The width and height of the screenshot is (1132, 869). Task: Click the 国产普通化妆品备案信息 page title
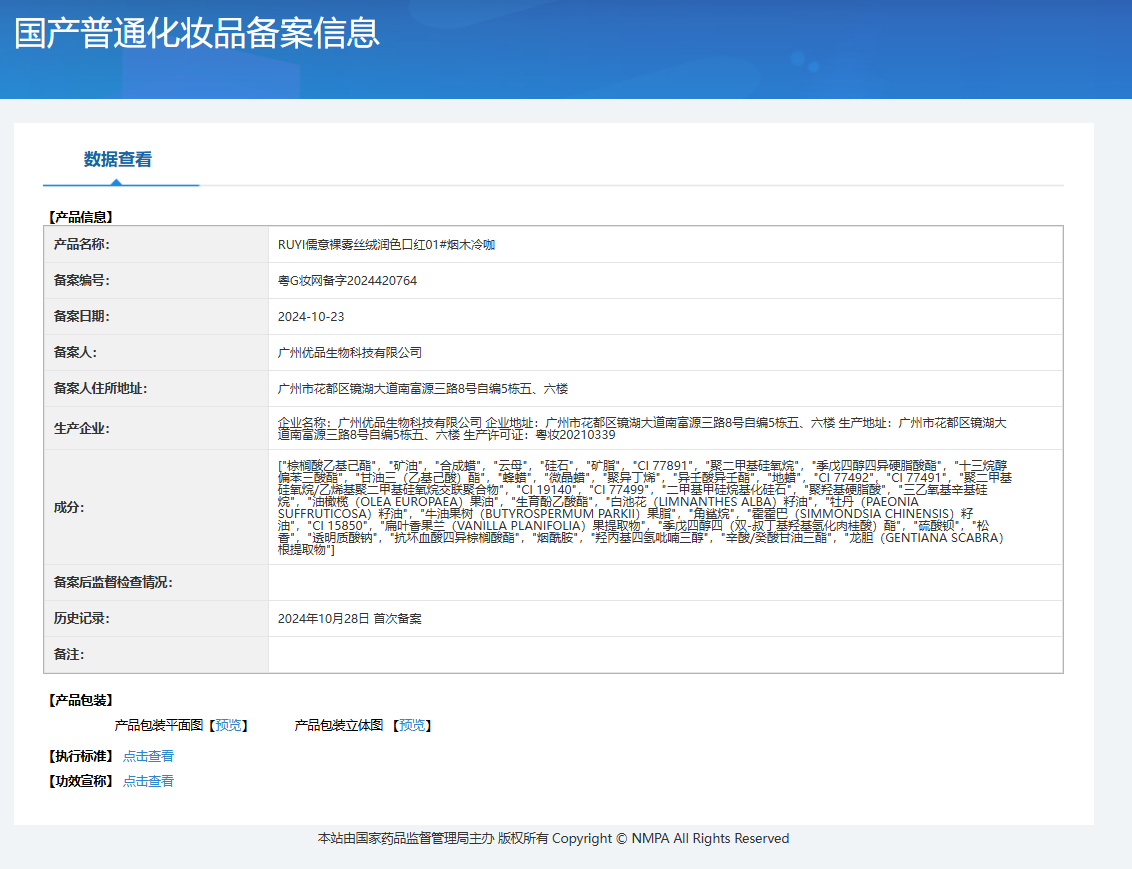[197, 33]
